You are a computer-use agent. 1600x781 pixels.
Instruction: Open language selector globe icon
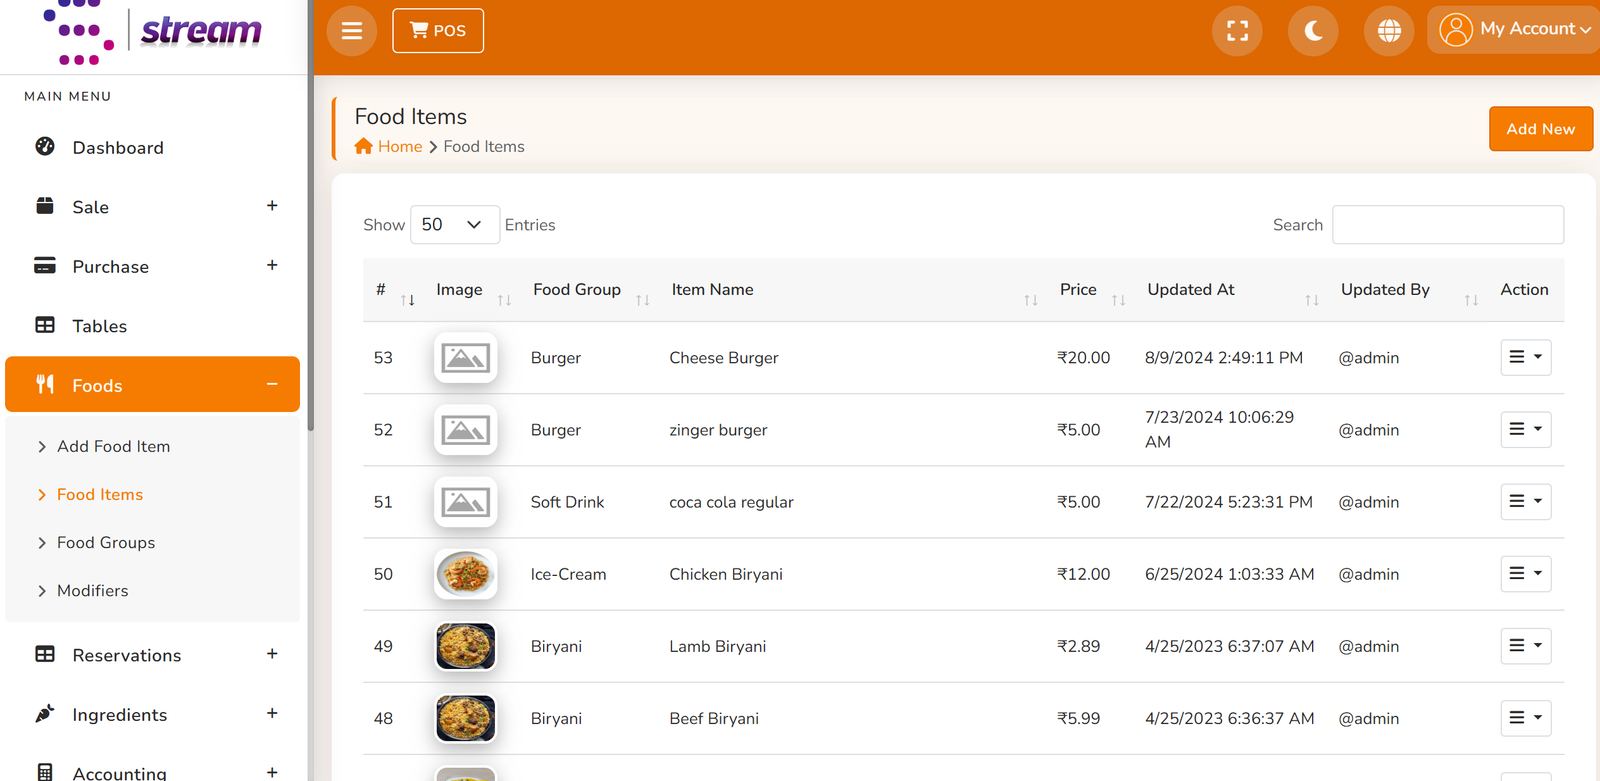[x=1389, y=31]
